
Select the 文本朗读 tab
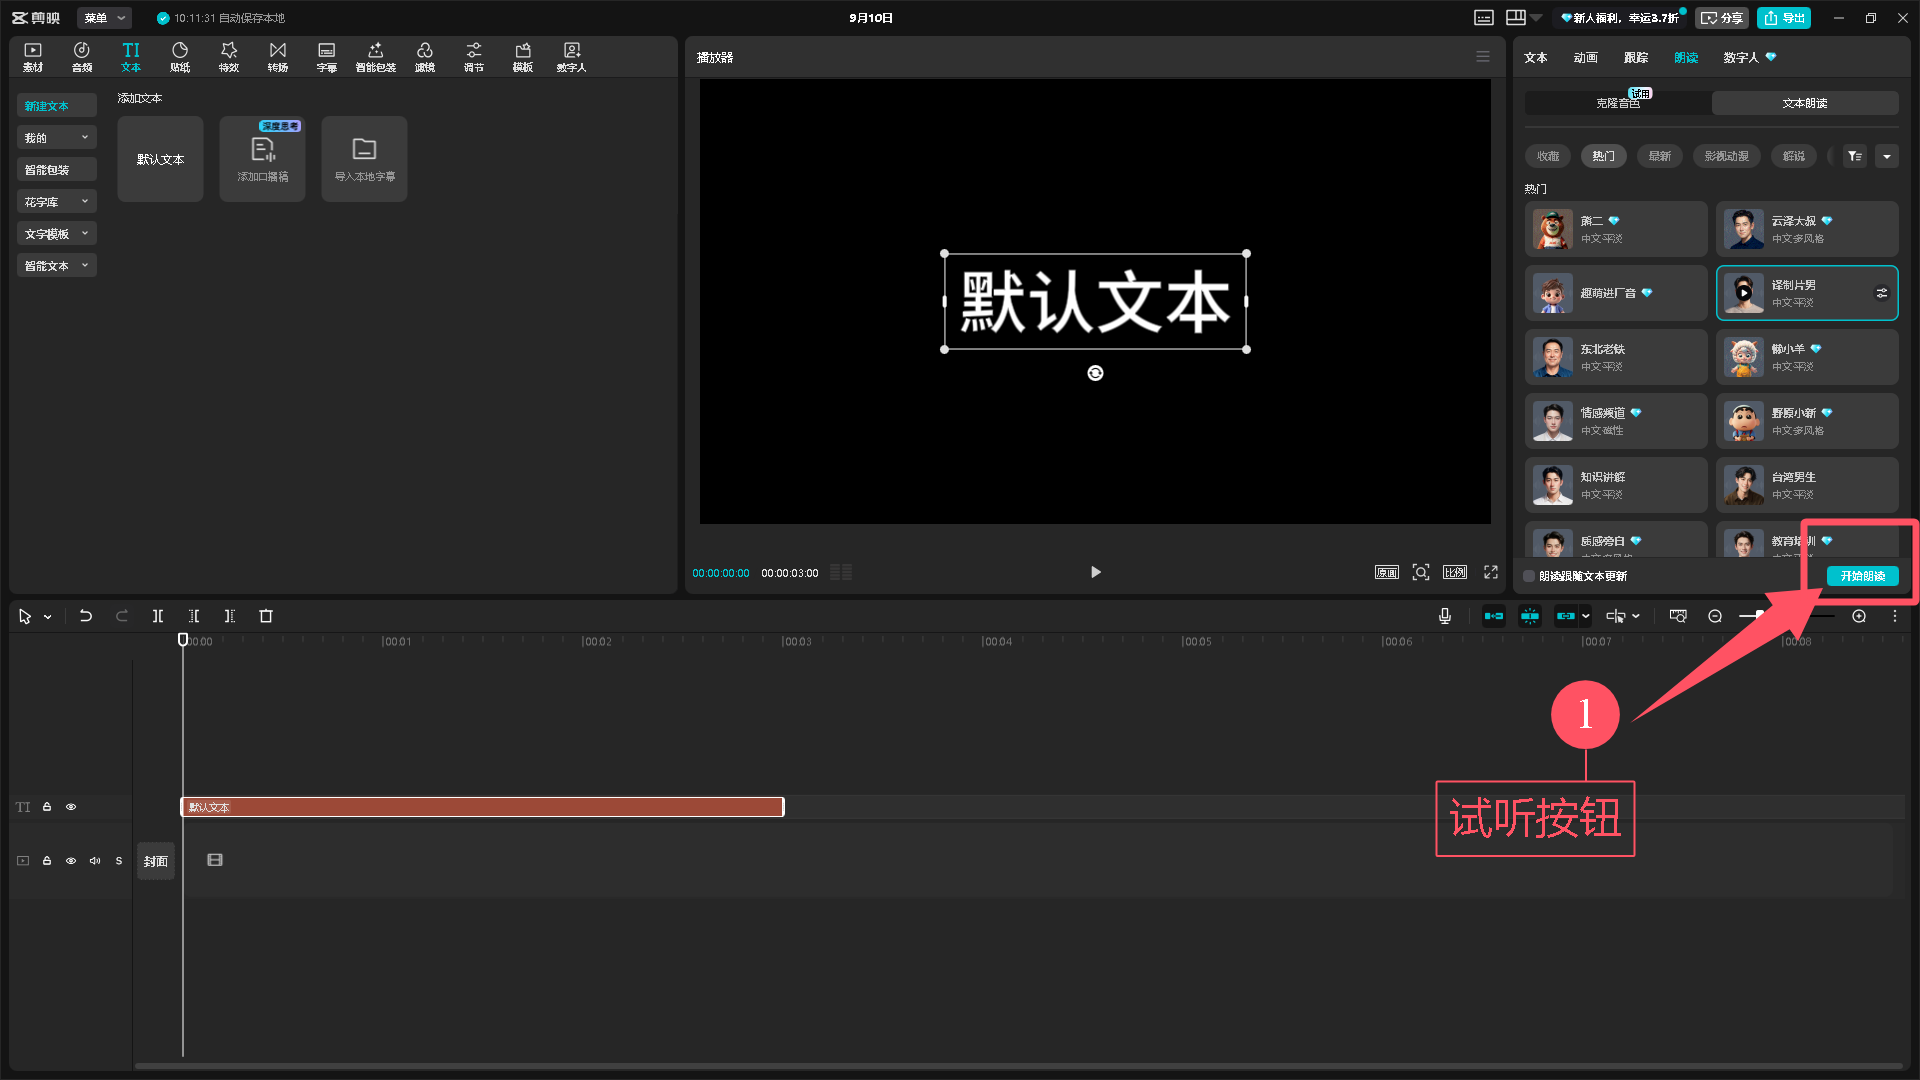pyautogui.click(x=1804, y=103)
